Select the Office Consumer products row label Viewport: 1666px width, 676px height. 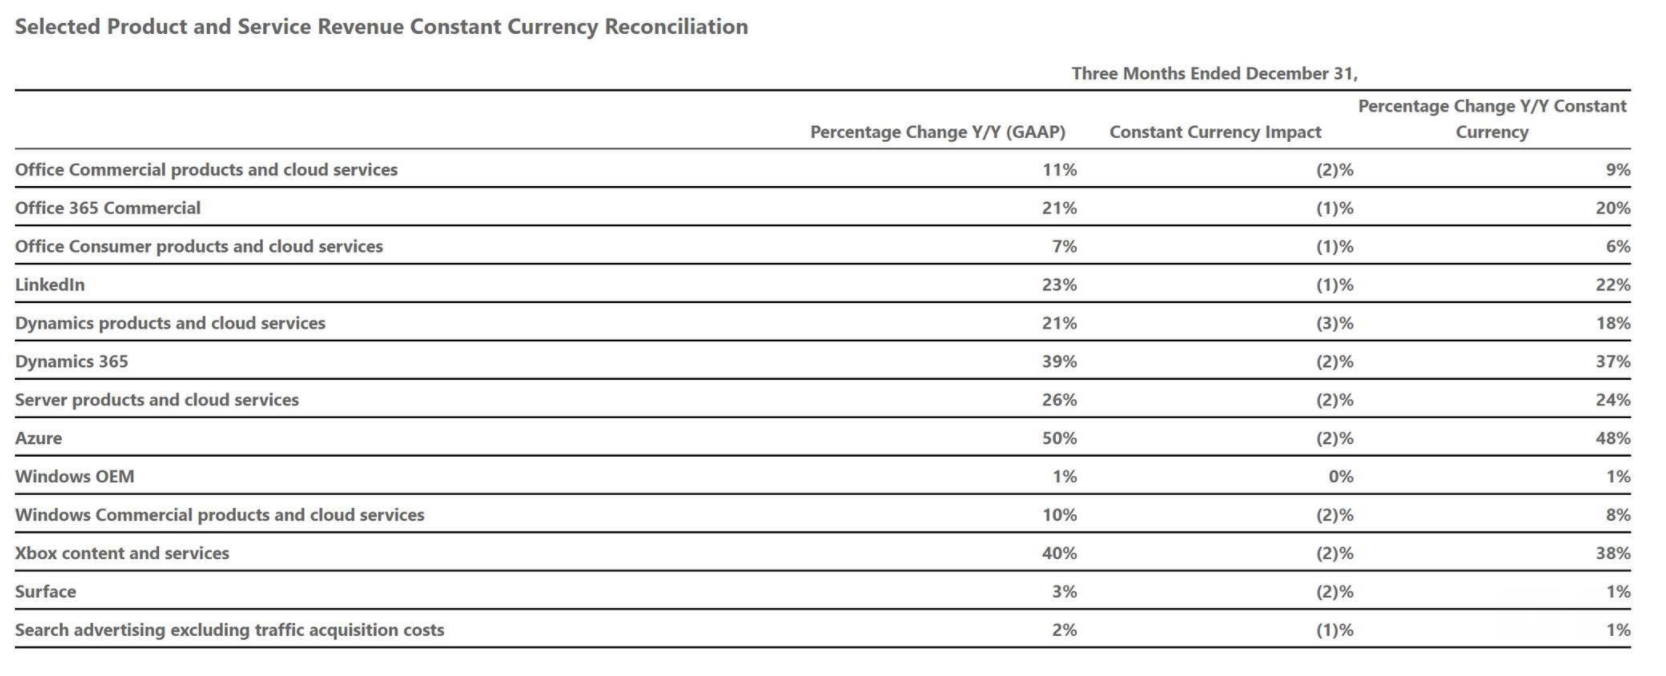(199, 246)
